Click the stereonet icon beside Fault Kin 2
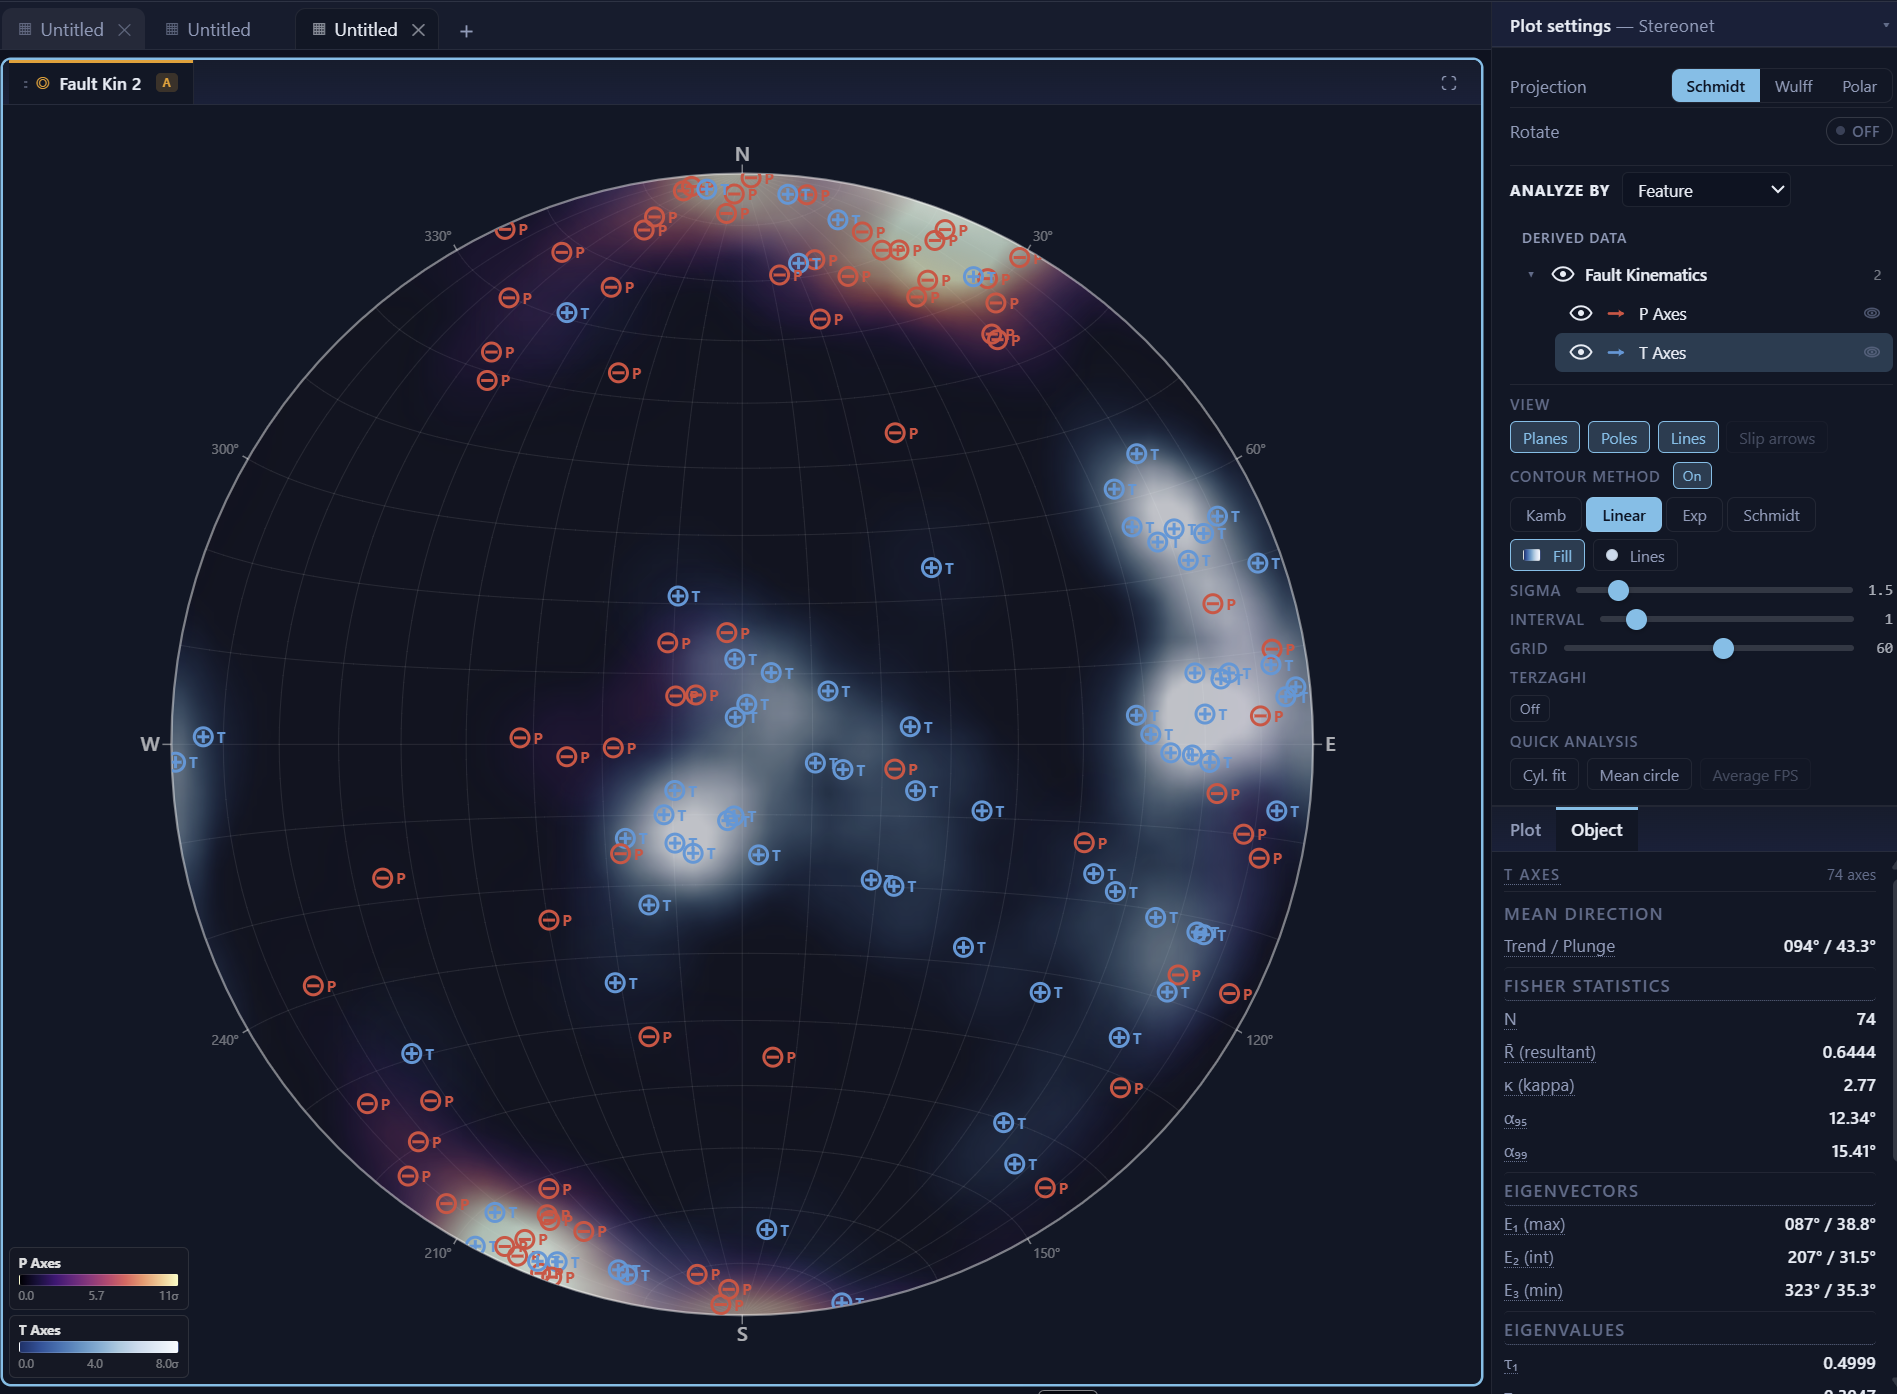The height and width of the screenshot is (1394, 1897). [43, 83]
